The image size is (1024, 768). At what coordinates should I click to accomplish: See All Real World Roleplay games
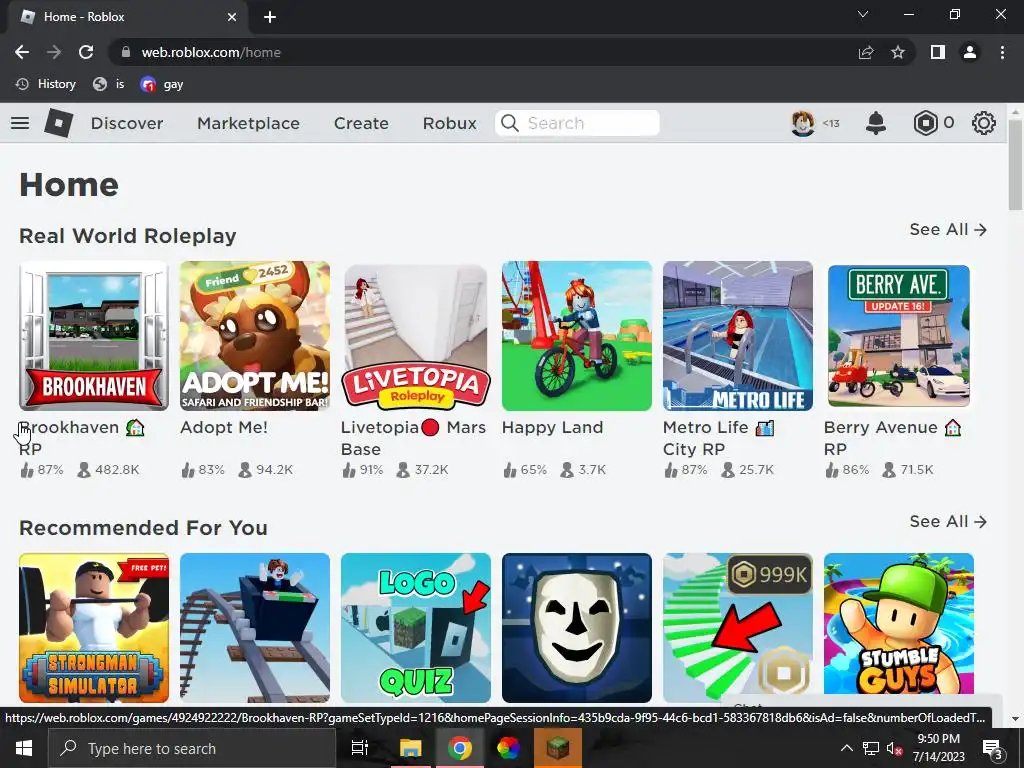pyautogui.click(x=948, y=230)
